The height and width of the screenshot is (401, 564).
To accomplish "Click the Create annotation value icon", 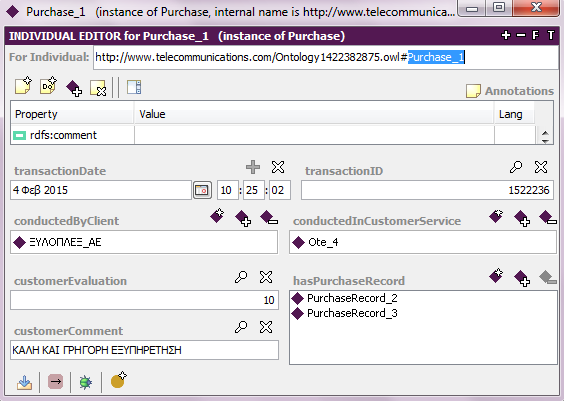I will tap(23, 86).
